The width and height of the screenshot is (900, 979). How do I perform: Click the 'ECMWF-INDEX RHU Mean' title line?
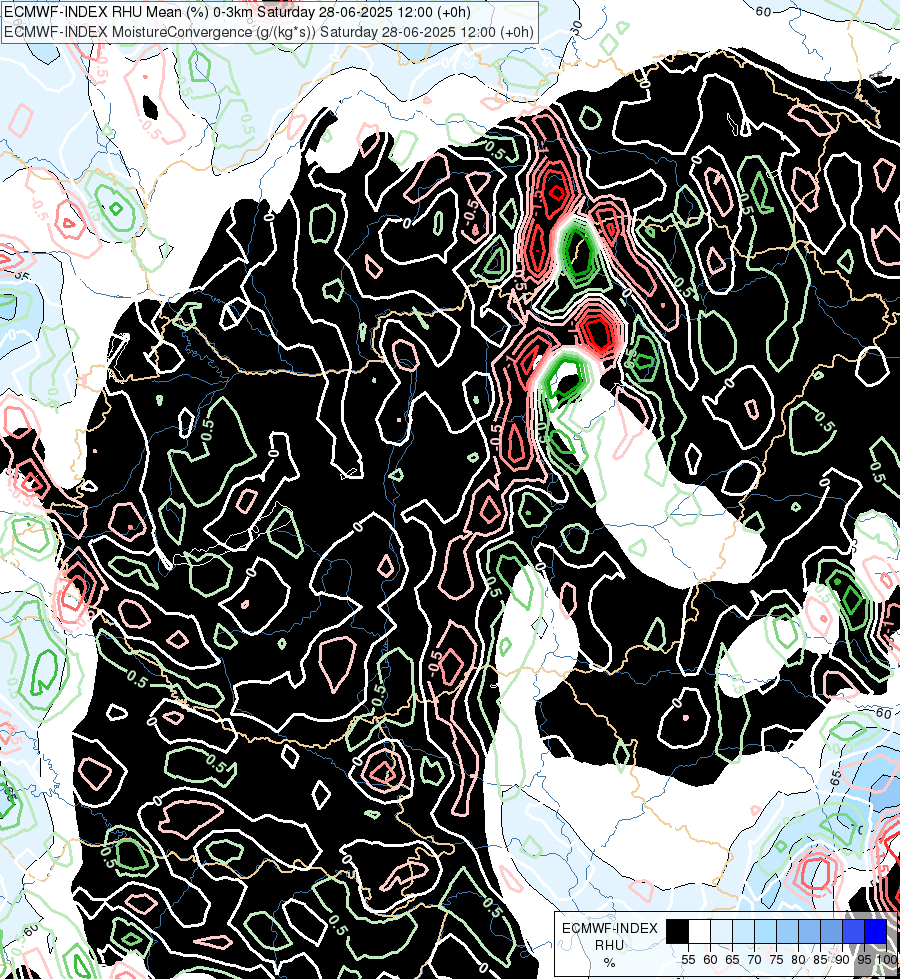click(x=237, y=12)
